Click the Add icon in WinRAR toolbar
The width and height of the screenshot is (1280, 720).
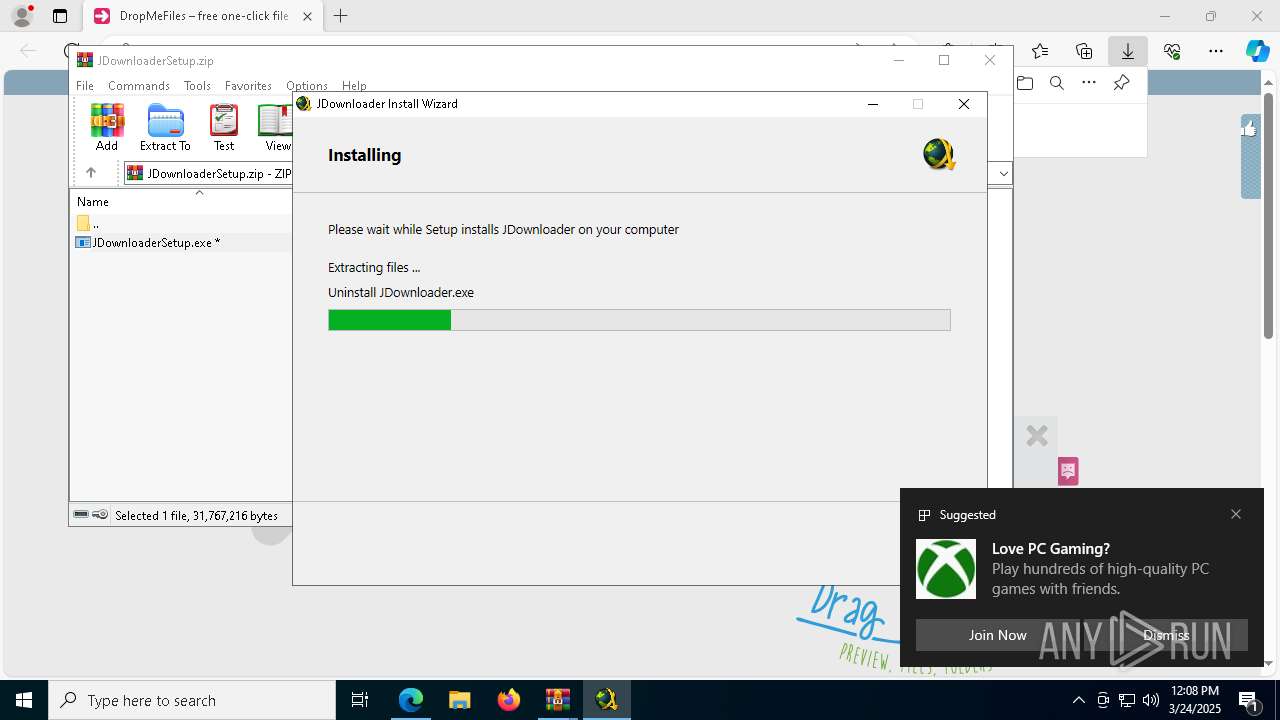tap(107, 127)
